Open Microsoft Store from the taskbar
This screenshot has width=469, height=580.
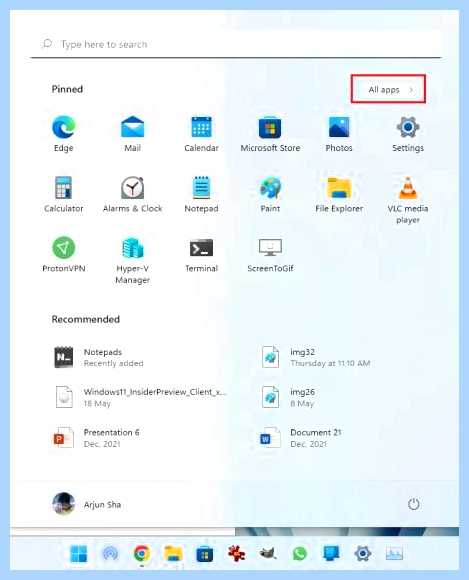205,554
